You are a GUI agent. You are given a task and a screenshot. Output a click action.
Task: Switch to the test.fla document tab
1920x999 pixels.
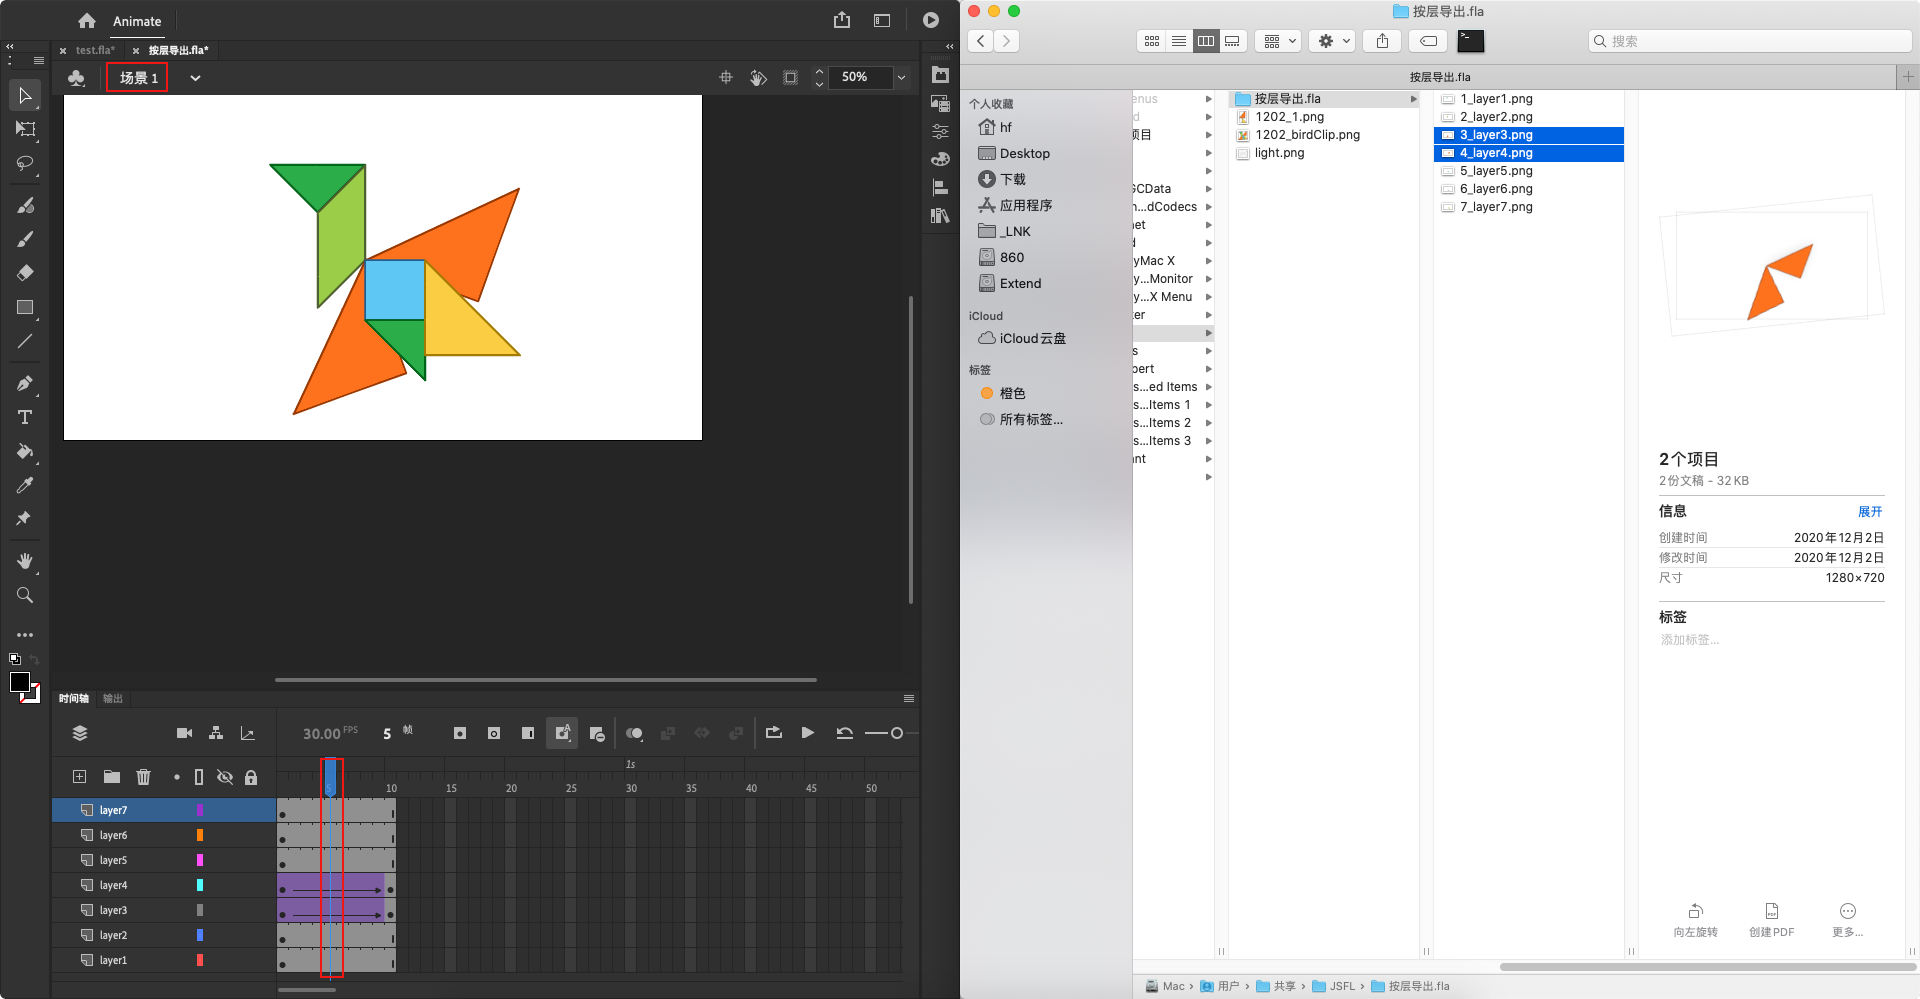95,50
